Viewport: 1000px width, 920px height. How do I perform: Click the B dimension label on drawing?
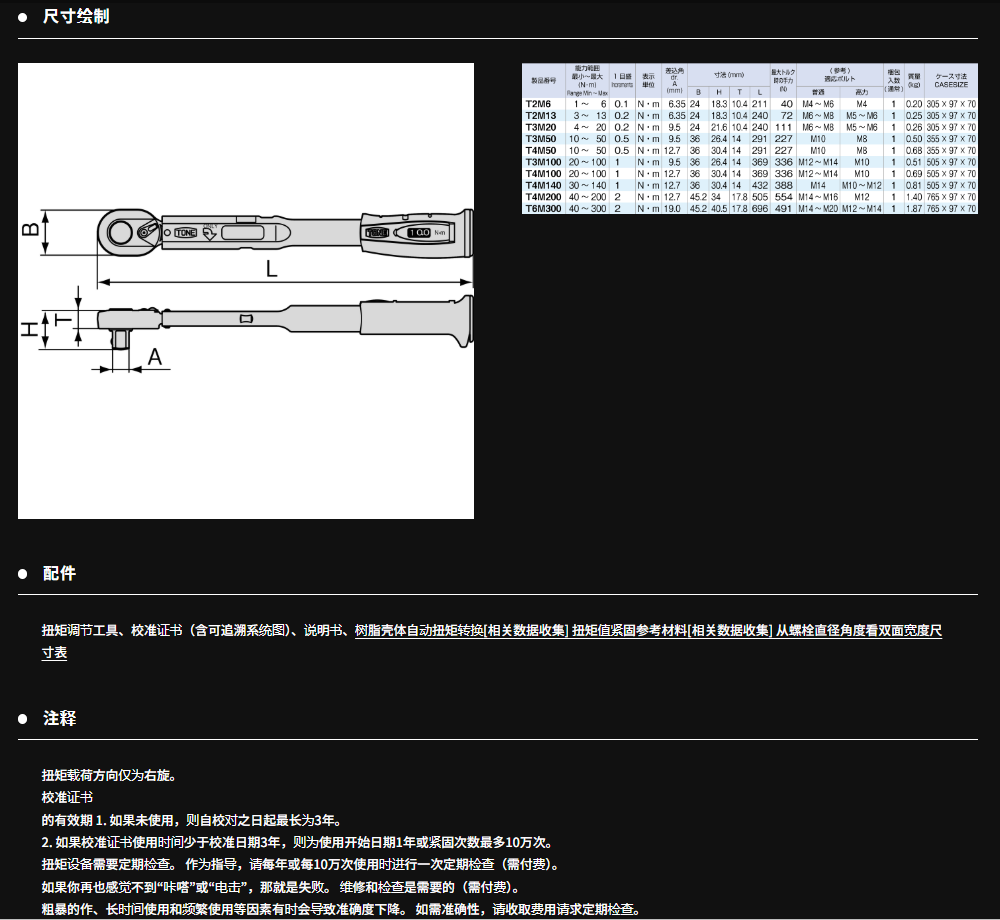tap(32, 229)
